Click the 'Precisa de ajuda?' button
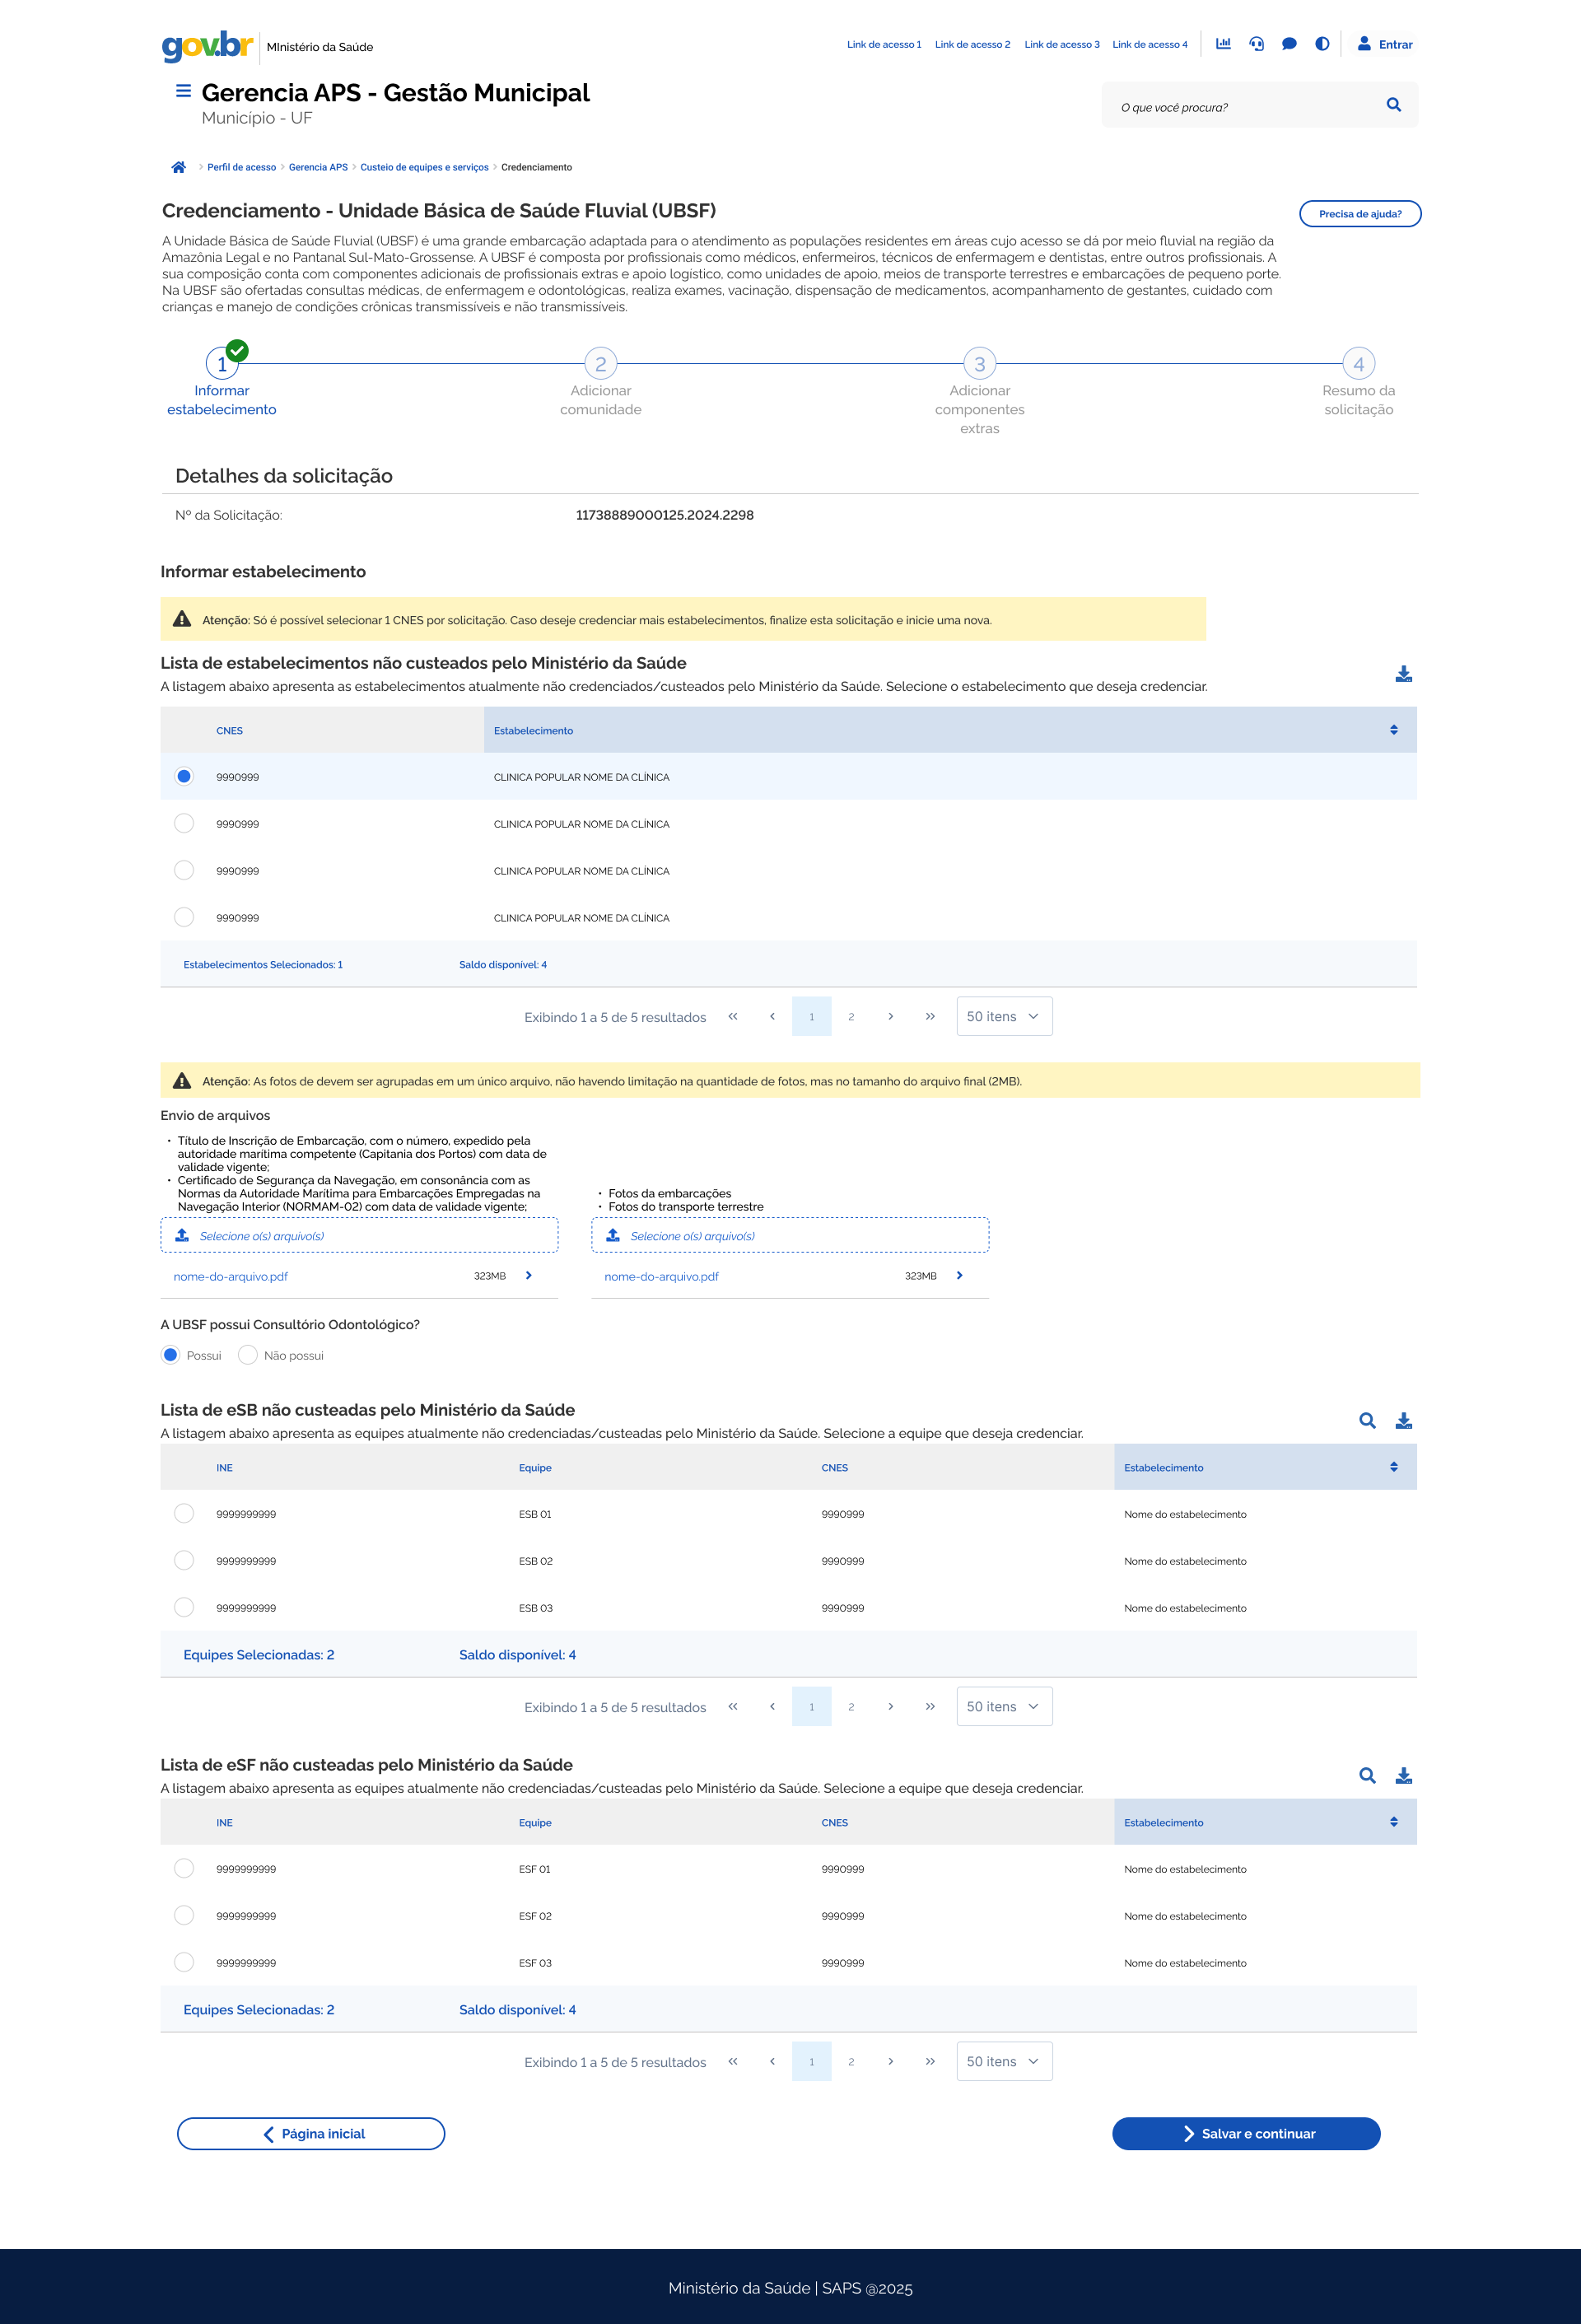 pos(1360,214)
